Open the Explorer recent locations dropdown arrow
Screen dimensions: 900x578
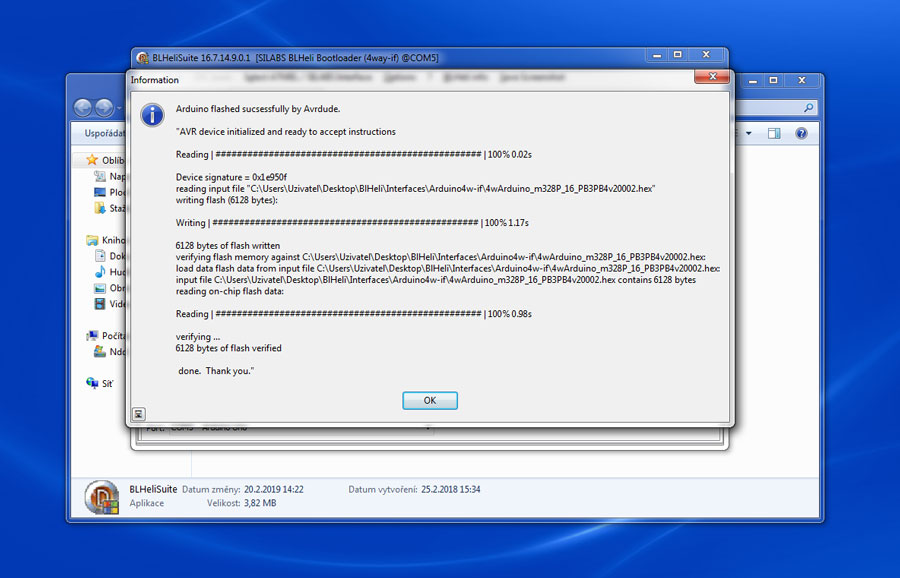click(119, 108)
